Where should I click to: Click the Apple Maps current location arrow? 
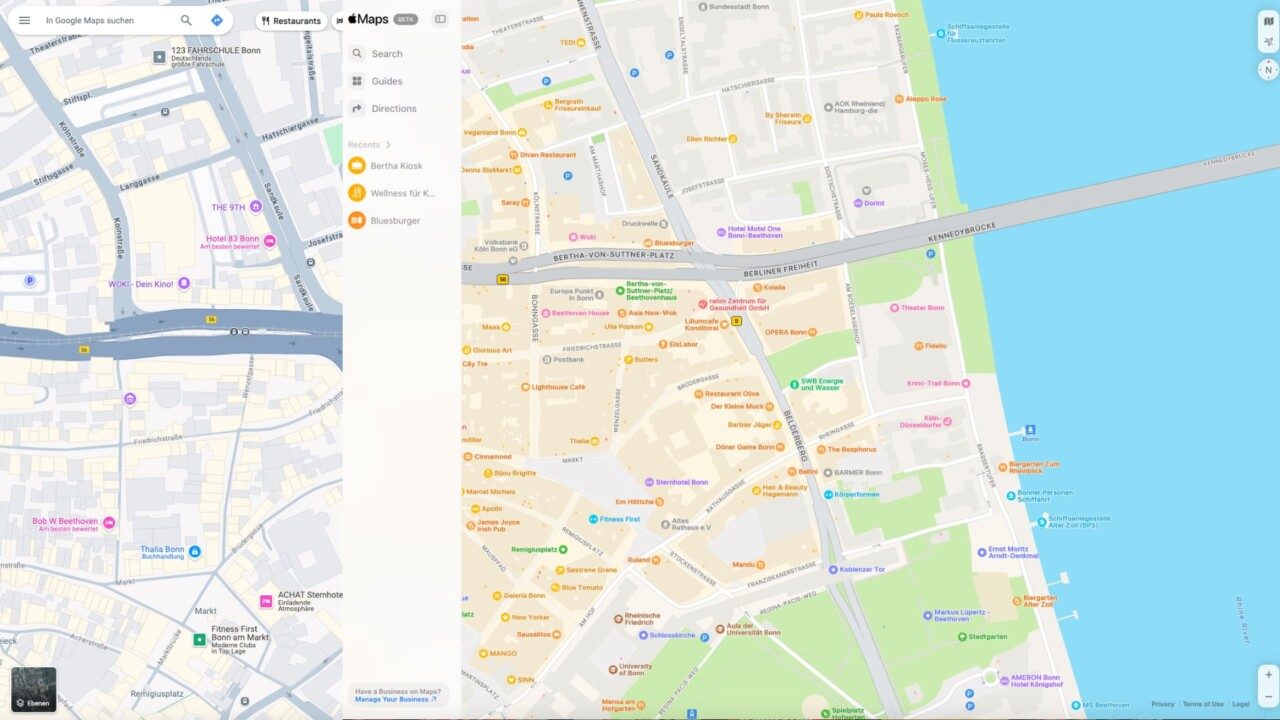pyautogui.click(x=1268, y=43)
